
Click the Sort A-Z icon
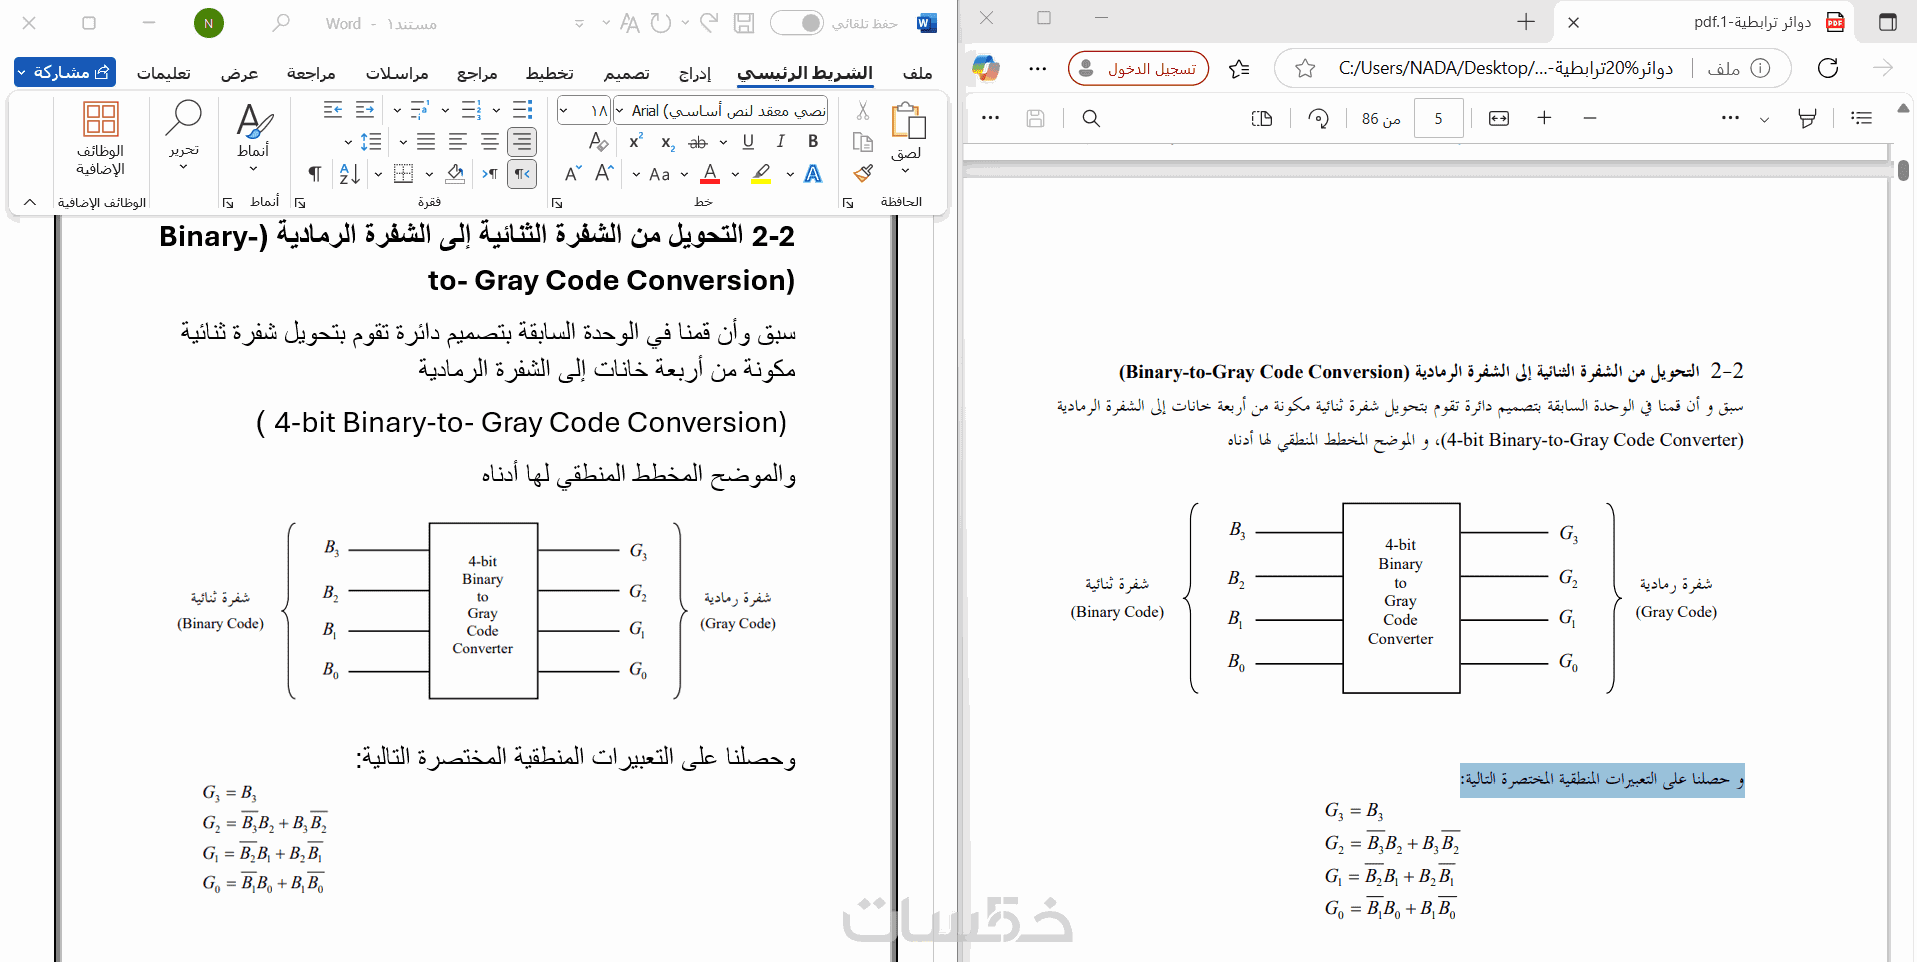(349, 174)
